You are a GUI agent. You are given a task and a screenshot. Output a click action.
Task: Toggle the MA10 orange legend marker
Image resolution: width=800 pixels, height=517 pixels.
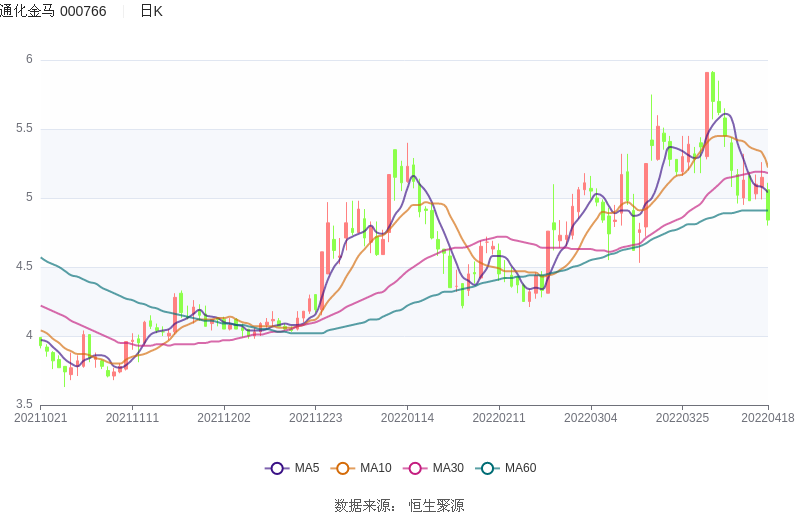pyautogui.click(x=343, y=468)
